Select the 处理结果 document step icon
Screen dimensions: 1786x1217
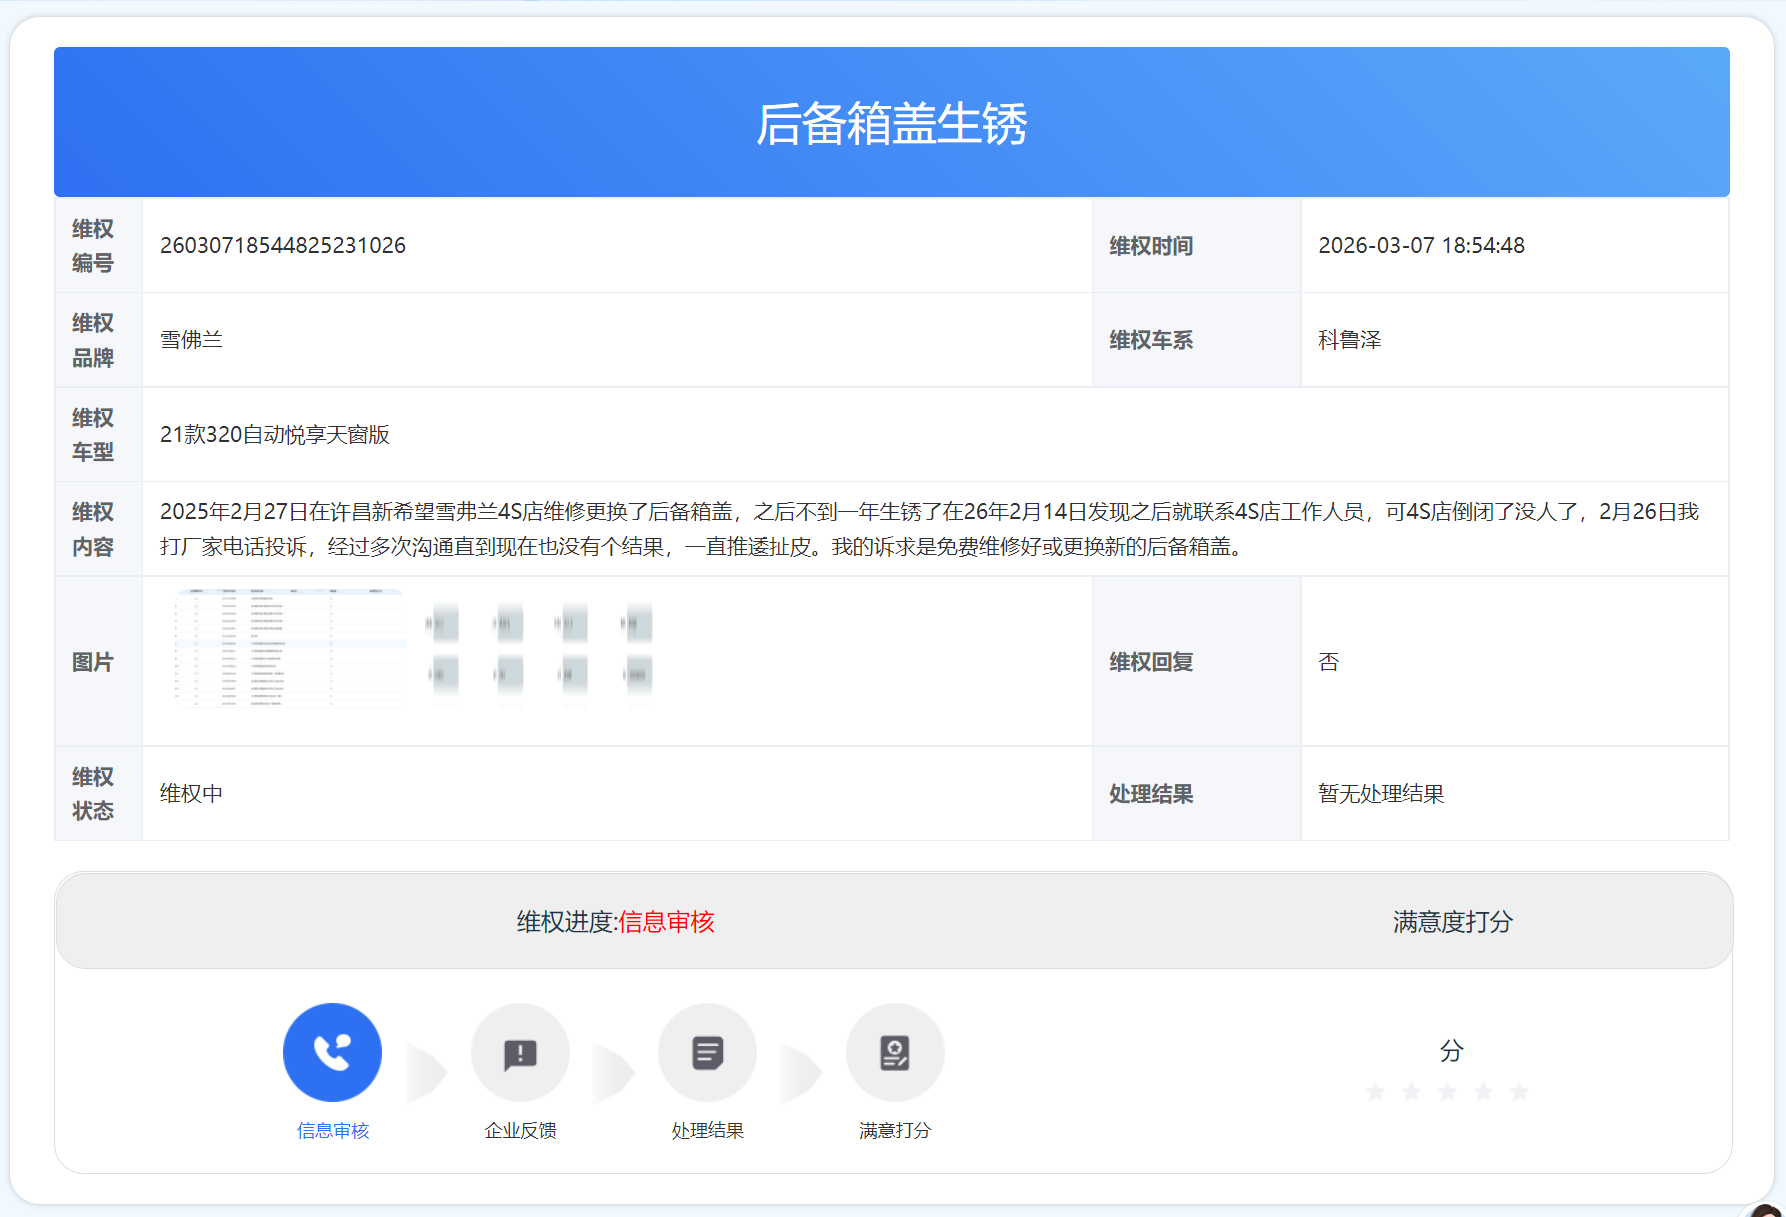coord(707,1052)
